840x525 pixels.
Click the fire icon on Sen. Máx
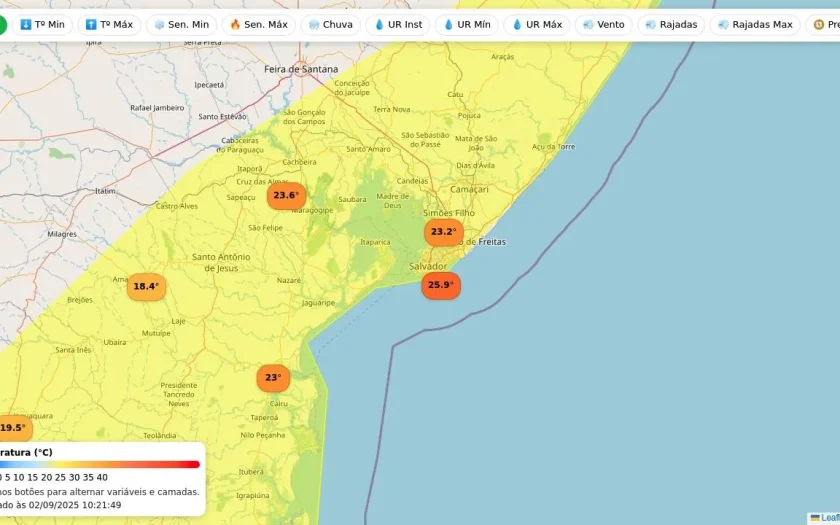pos(235,25)
